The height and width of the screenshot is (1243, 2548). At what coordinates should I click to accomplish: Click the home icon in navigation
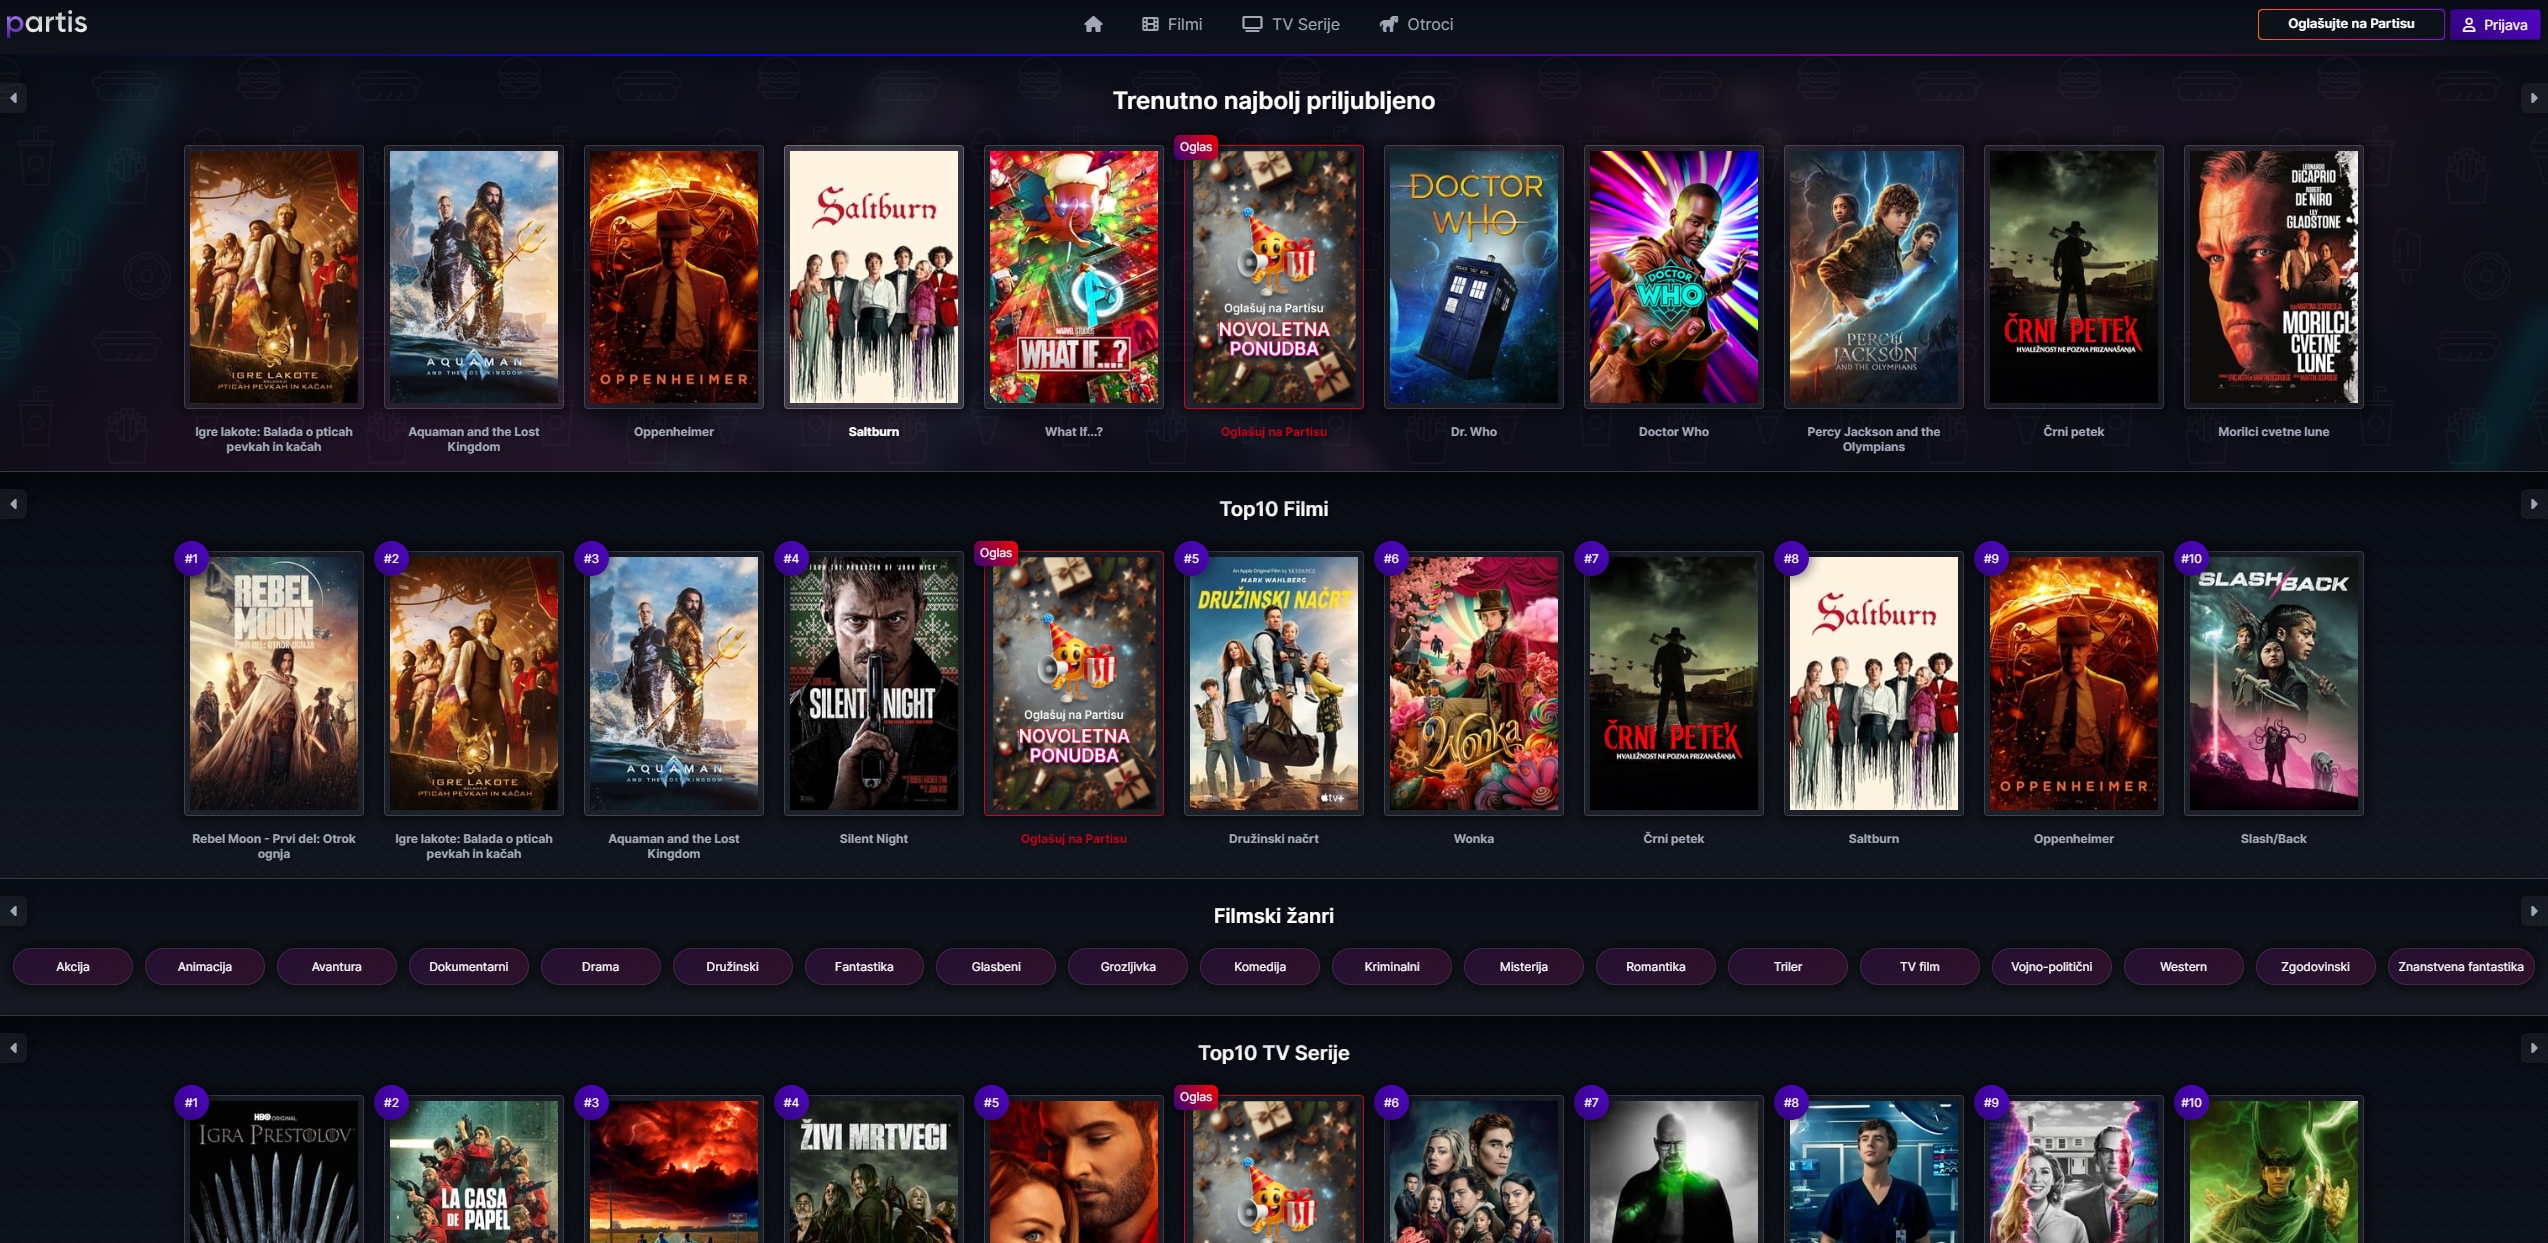[x=1093, y=24]
